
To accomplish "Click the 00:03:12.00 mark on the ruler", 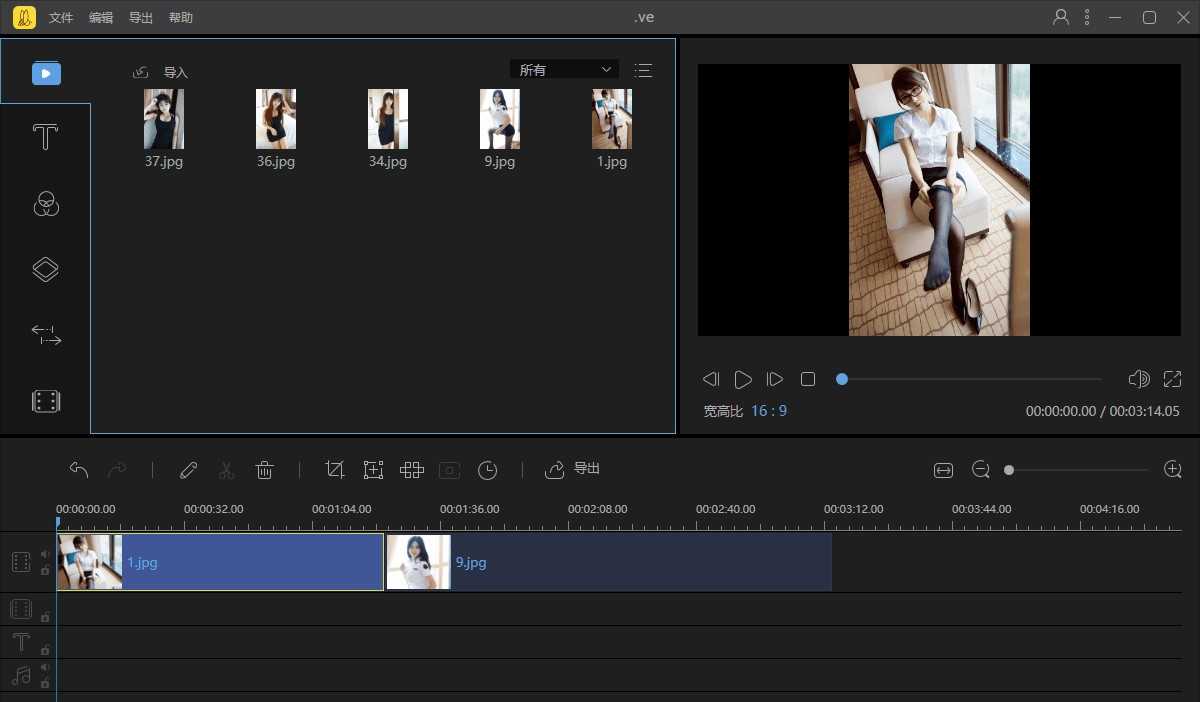I will click(853, 509).
